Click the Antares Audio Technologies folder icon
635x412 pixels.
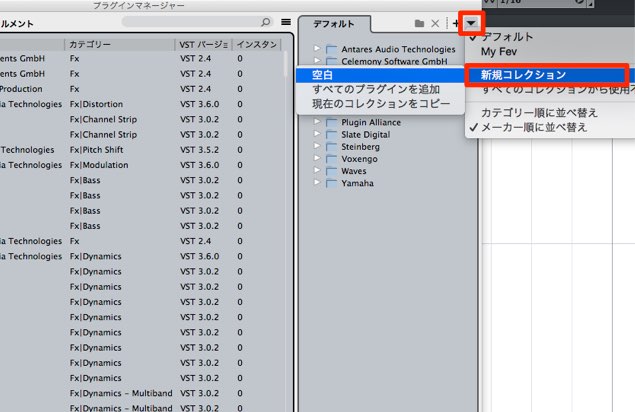point(332,49)
